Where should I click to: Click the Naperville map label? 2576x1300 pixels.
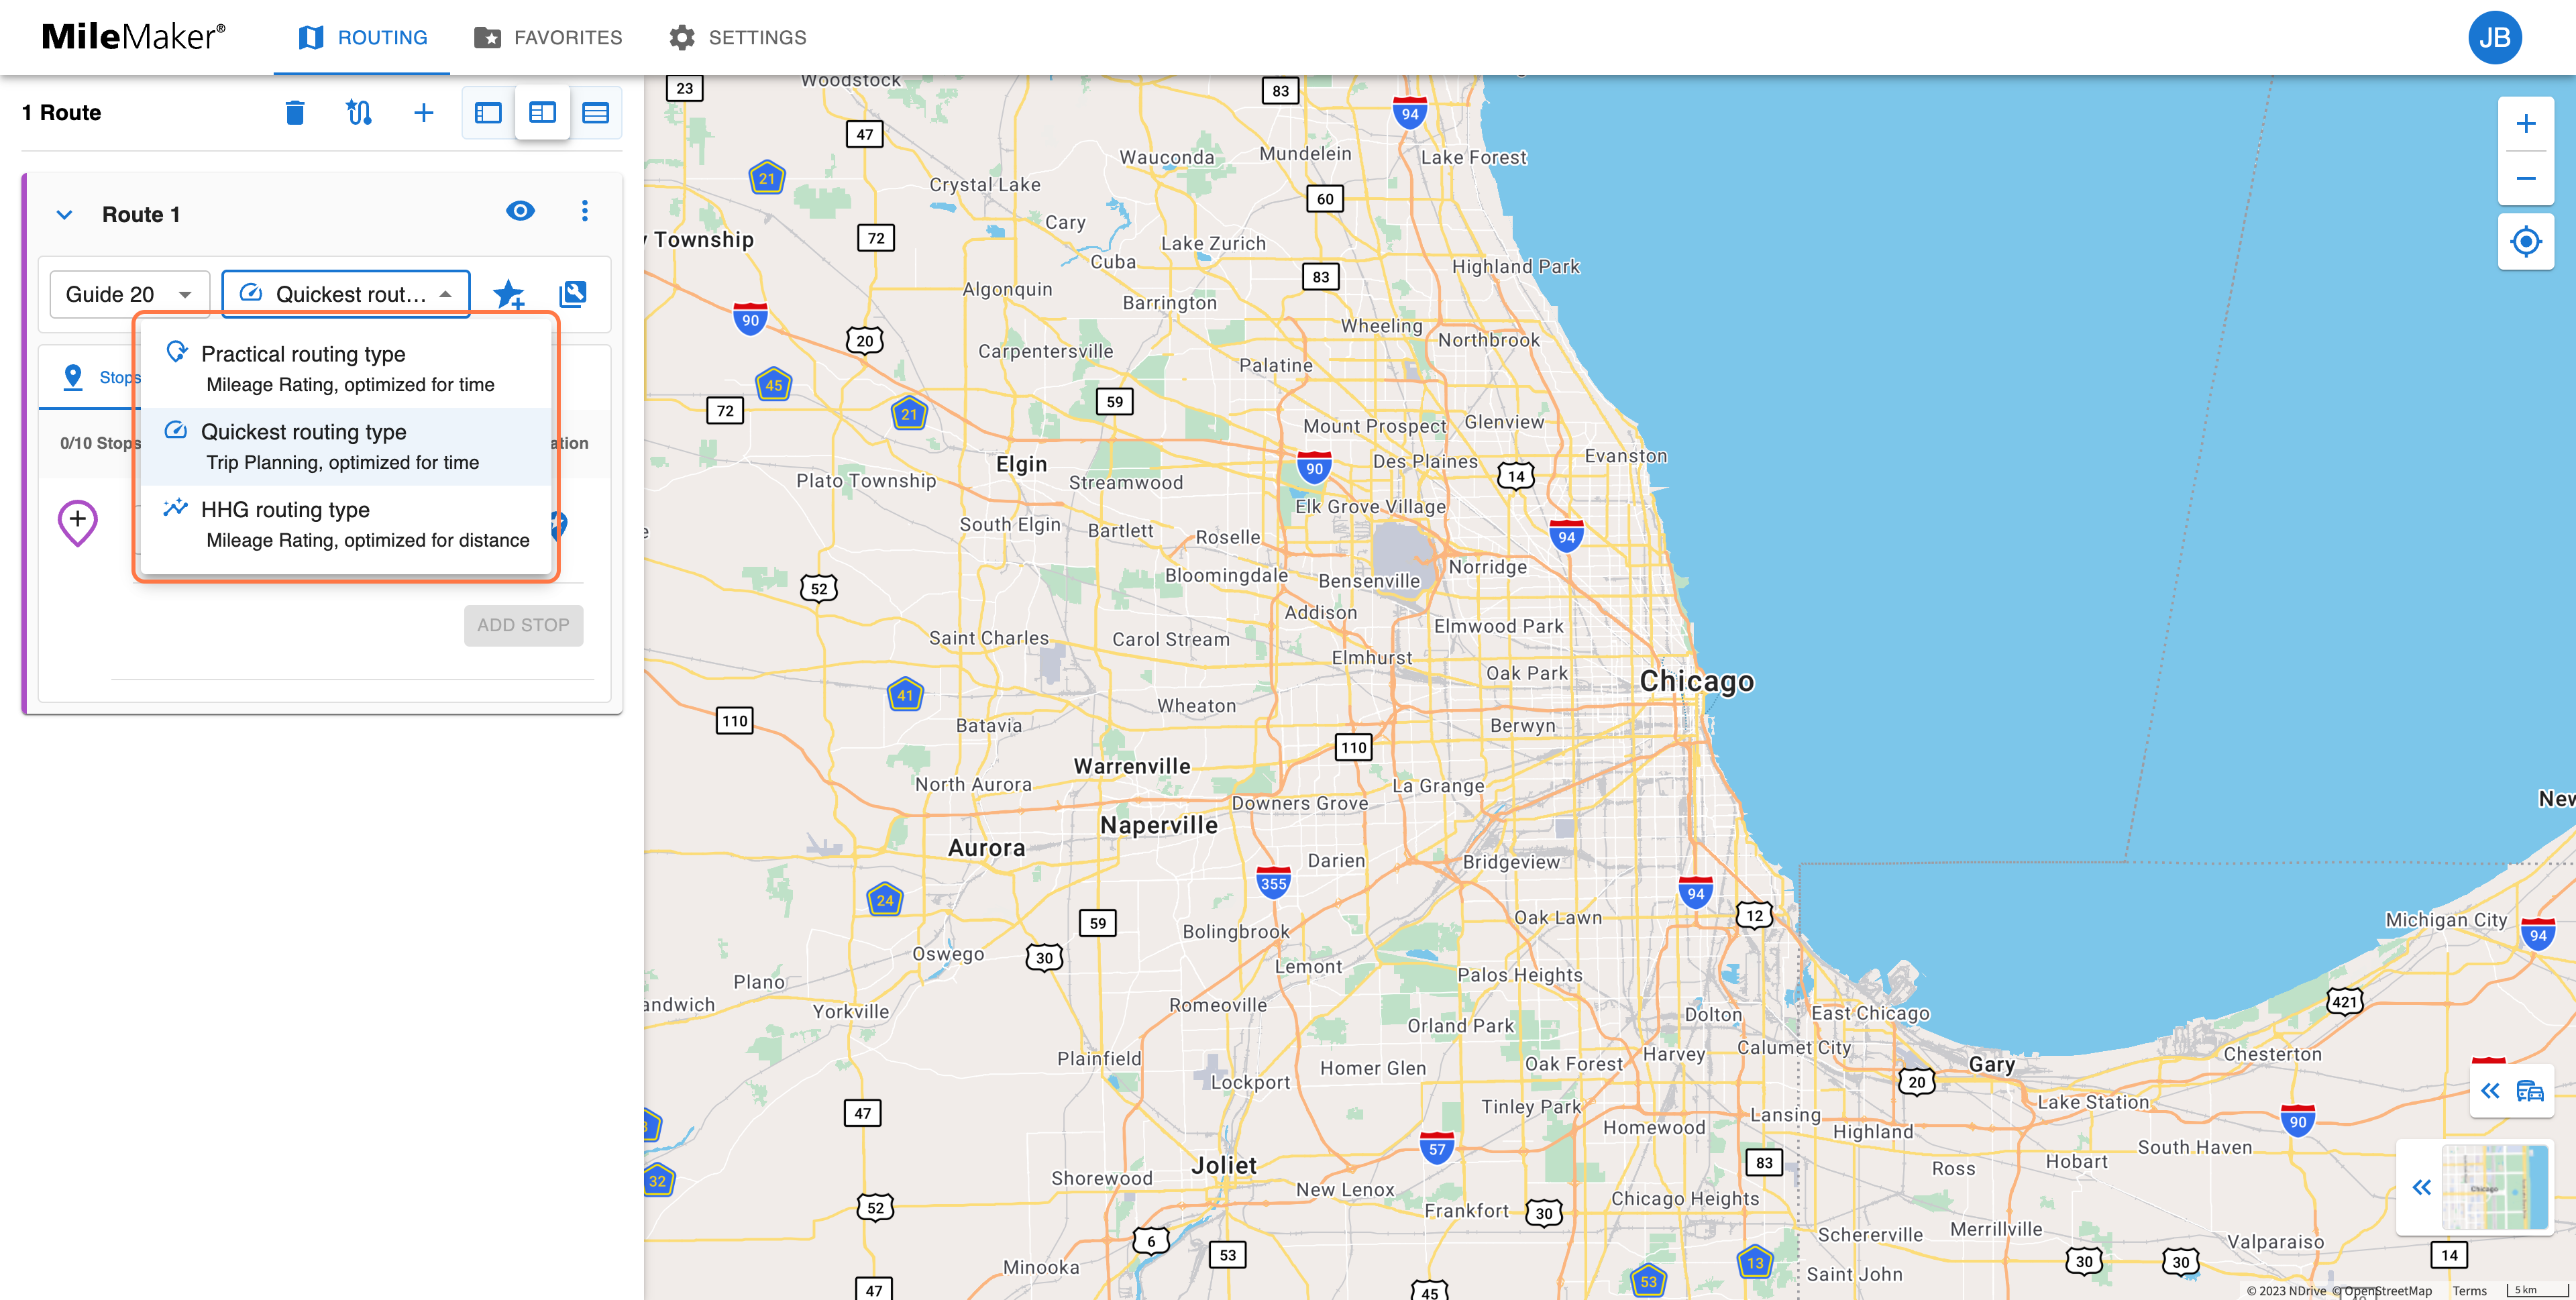pos(1159,825)
